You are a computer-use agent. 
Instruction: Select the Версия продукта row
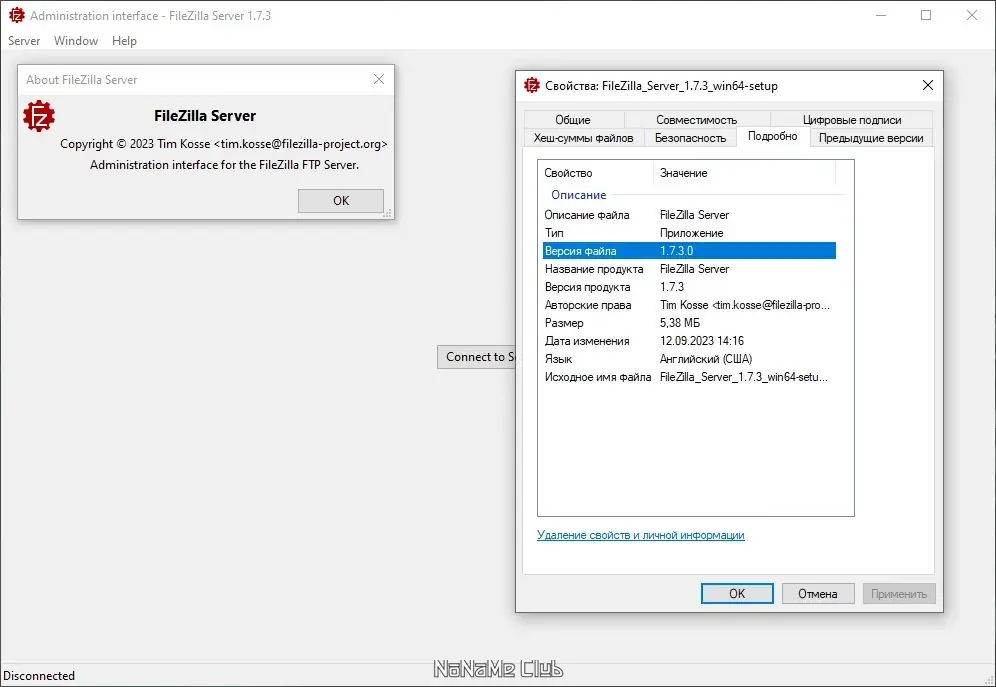[689, 287]
